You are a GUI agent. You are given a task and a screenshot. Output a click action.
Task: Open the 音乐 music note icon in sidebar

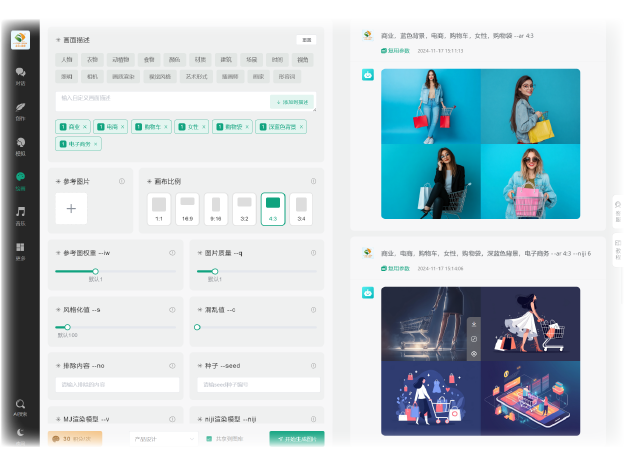(x=20, y=211)
